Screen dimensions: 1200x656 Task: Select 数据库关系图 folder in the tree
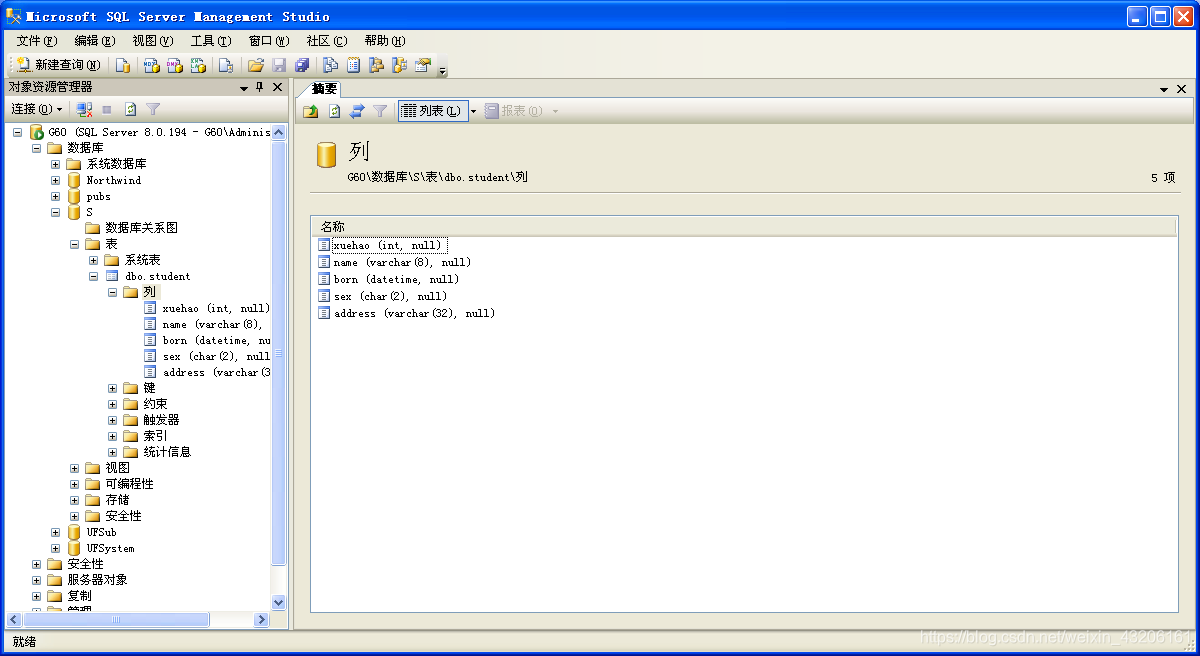tap(141, 228)
